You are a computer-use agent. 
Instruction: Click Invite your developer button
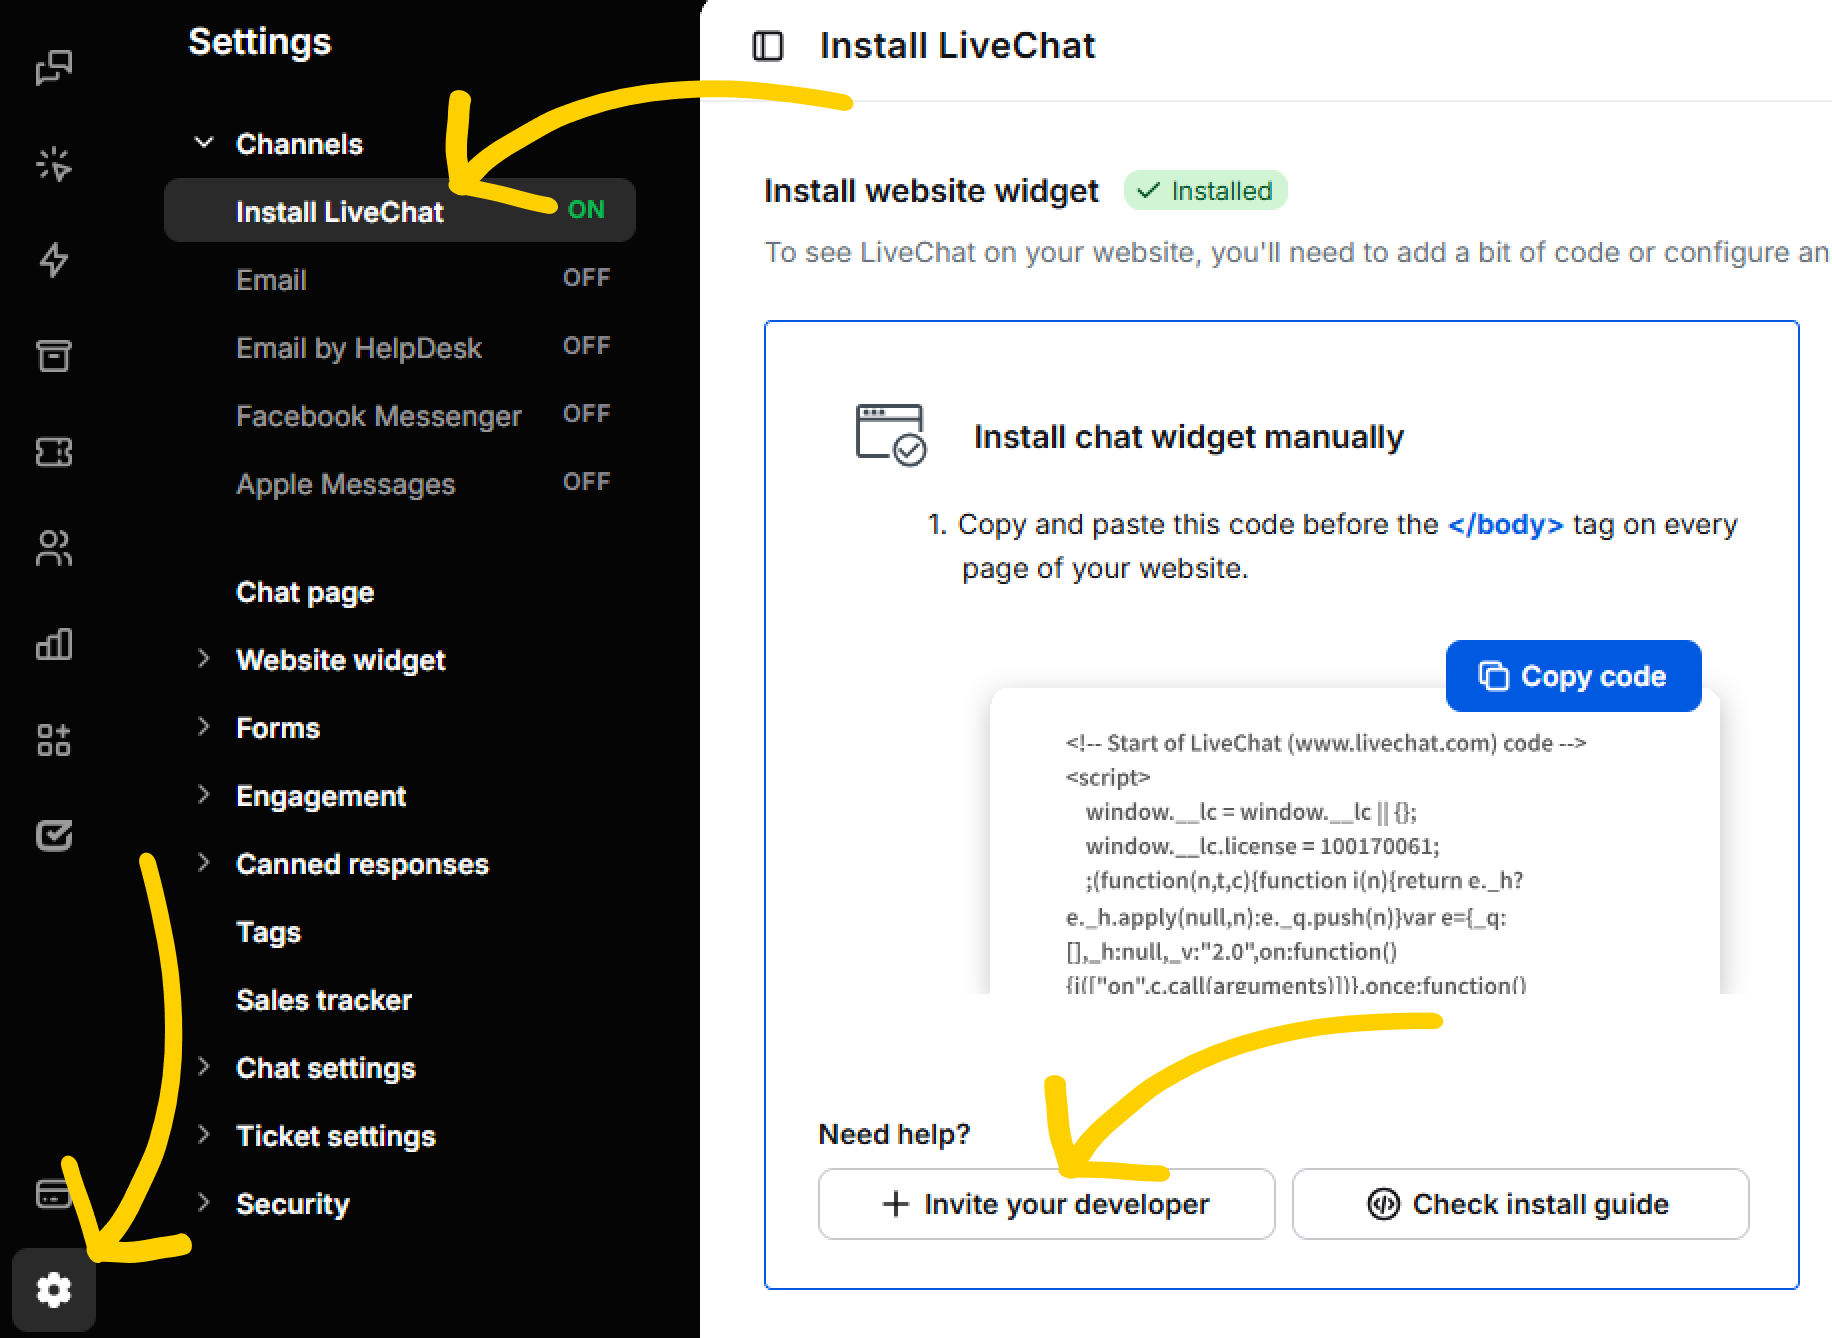pyautogui.click(x=1046, y=1204)
